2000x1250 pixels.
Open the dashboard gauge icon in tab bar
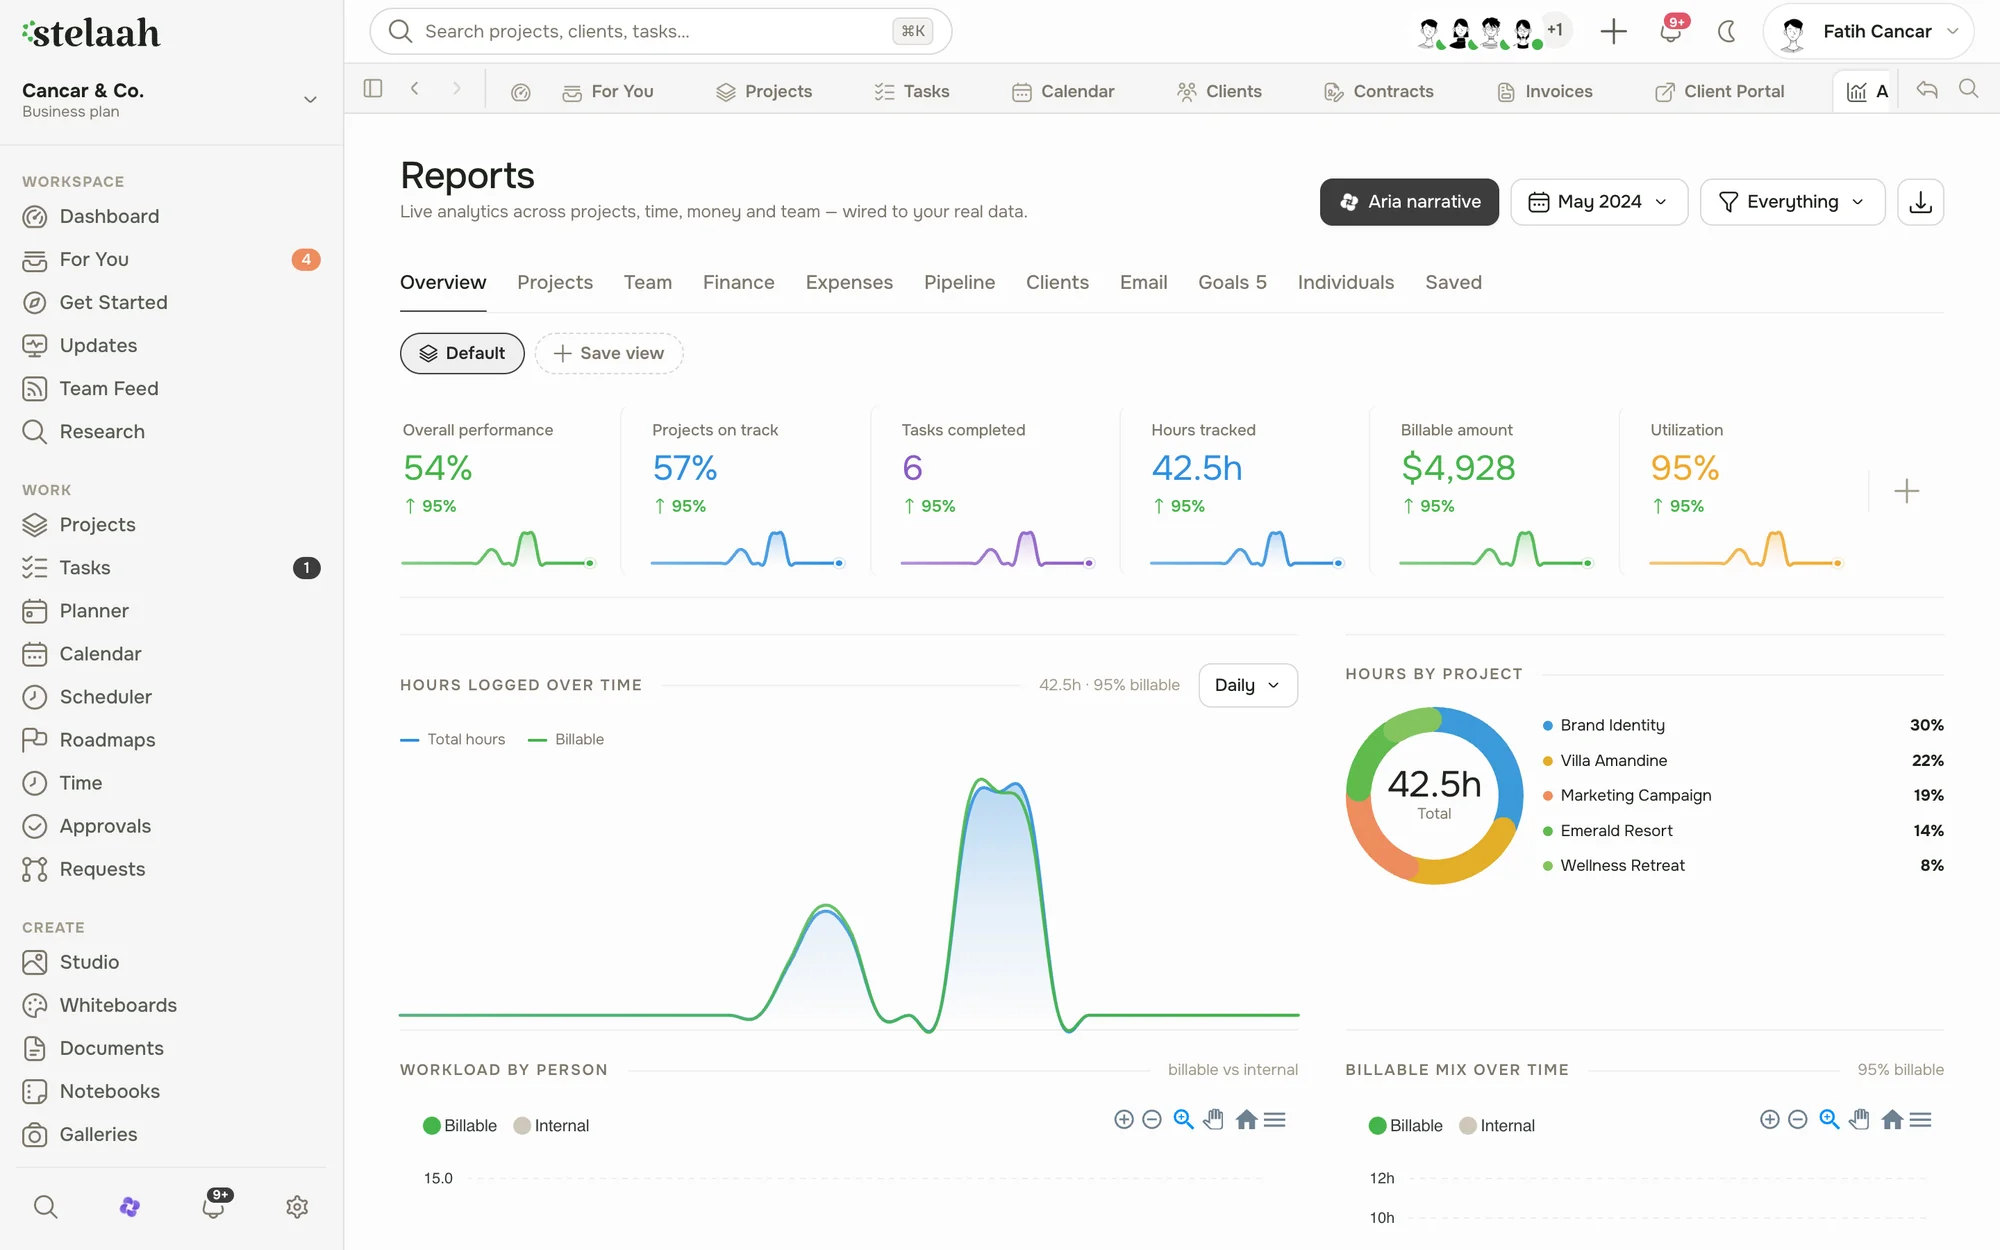coord(520,92)
